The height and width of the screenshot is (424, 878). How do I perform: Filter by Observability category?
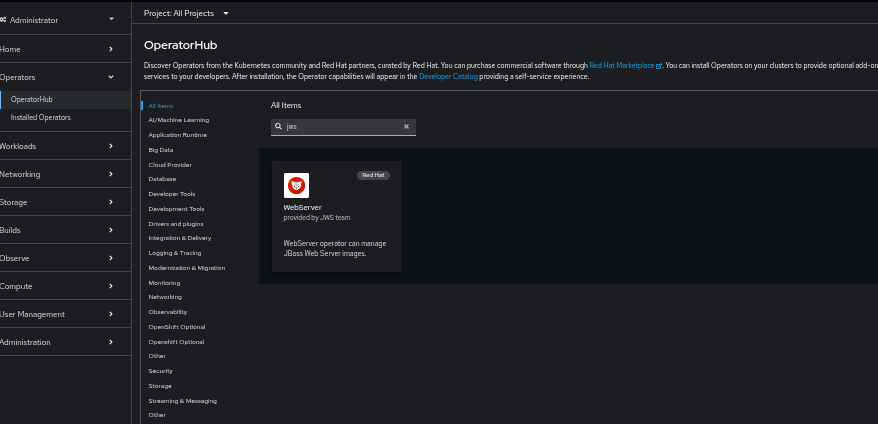pos(167,312)
